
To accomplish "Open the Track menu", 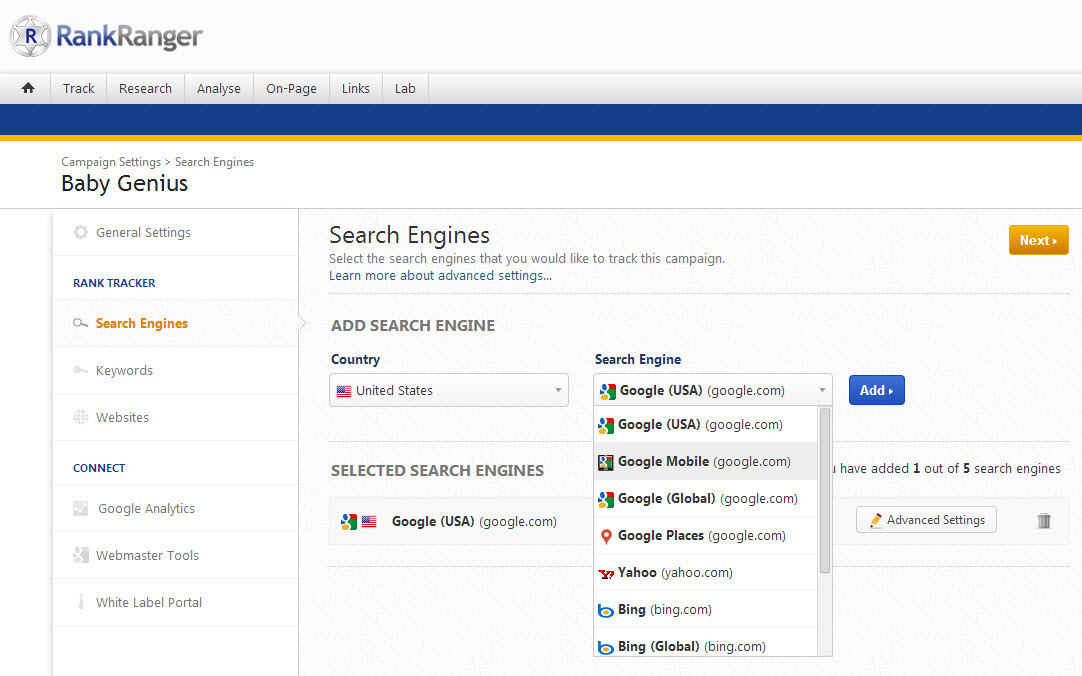I will click(x=78, y=88).
